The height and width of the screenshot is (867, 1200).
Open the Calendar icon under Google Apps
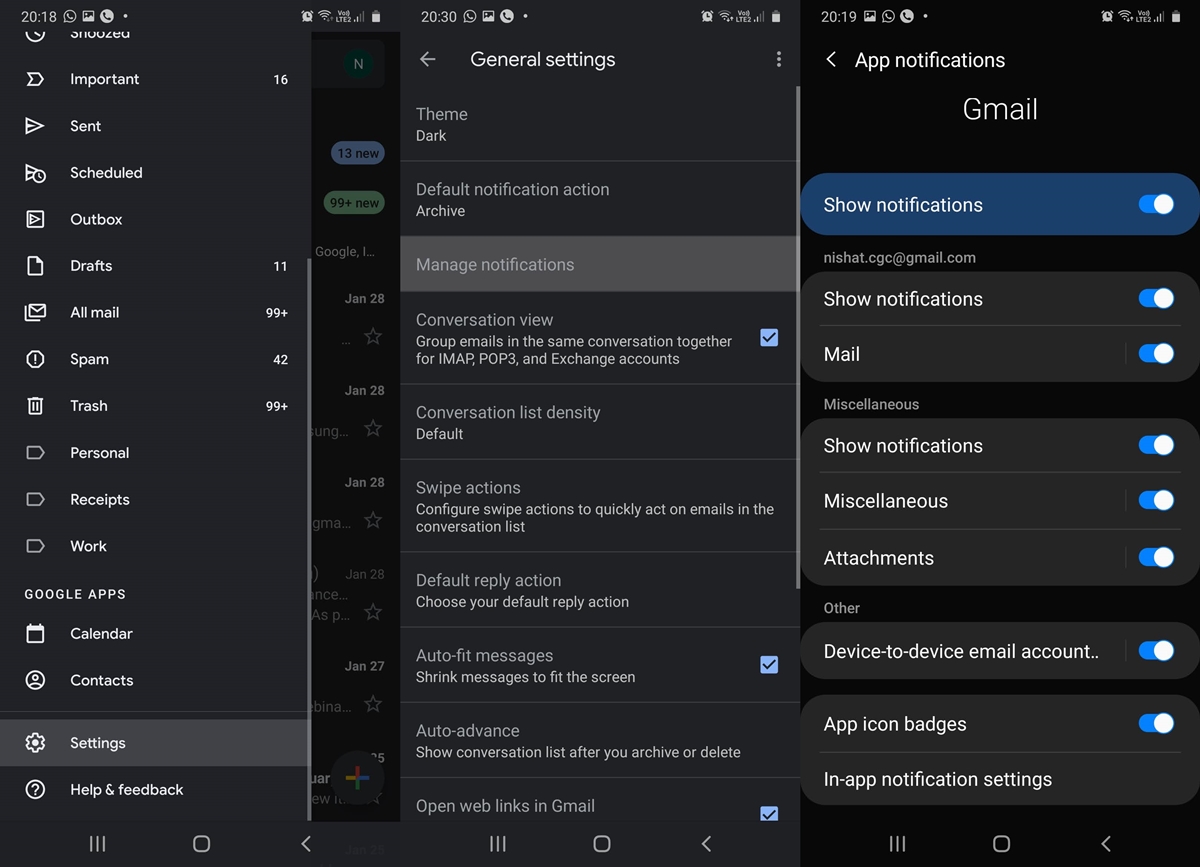click(35, 634)
